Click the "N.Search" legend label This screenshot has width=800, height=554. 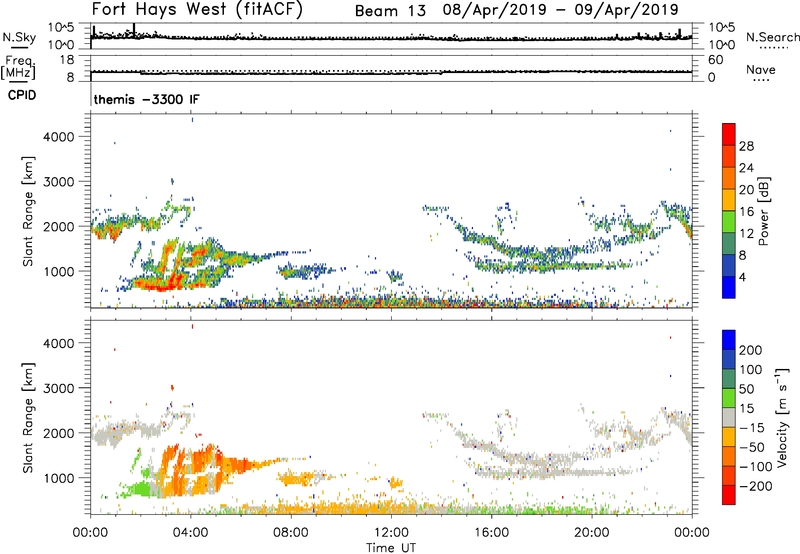point(772,37)
